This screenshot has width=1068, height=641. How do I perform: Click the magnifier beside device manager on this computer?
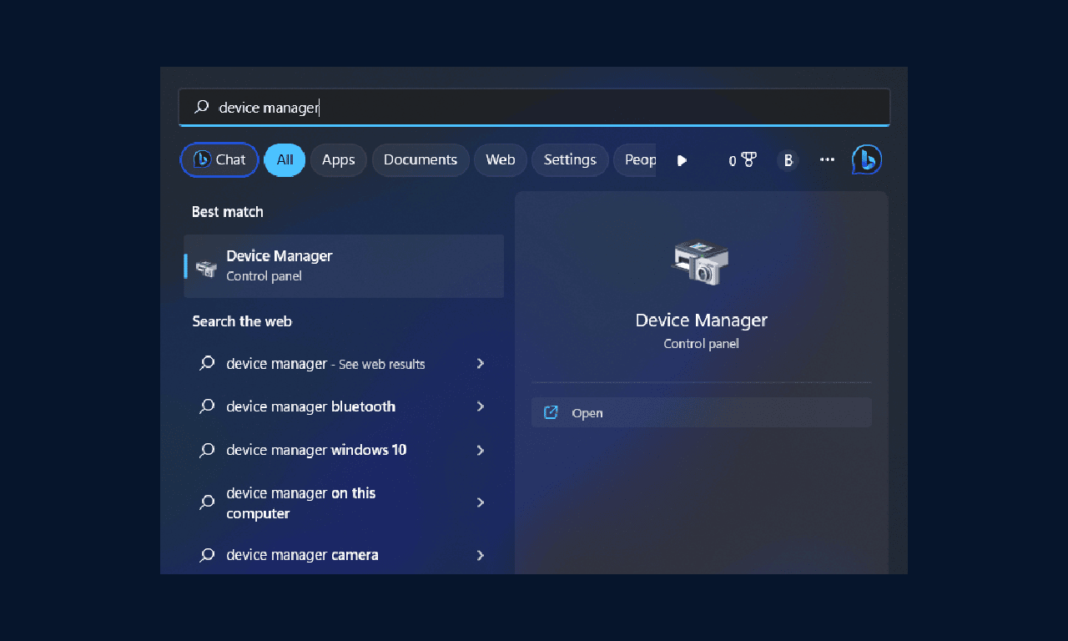tap(206, 502)
